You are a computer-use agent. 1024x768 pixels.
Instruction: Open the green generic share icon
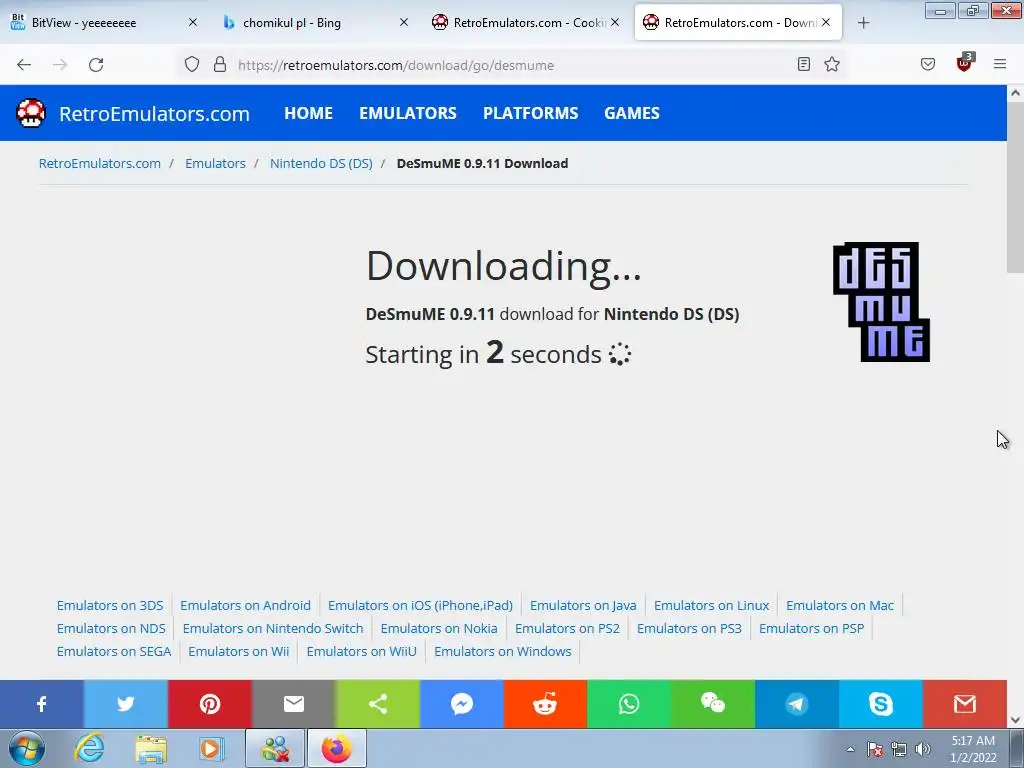[x=377, y=704]
